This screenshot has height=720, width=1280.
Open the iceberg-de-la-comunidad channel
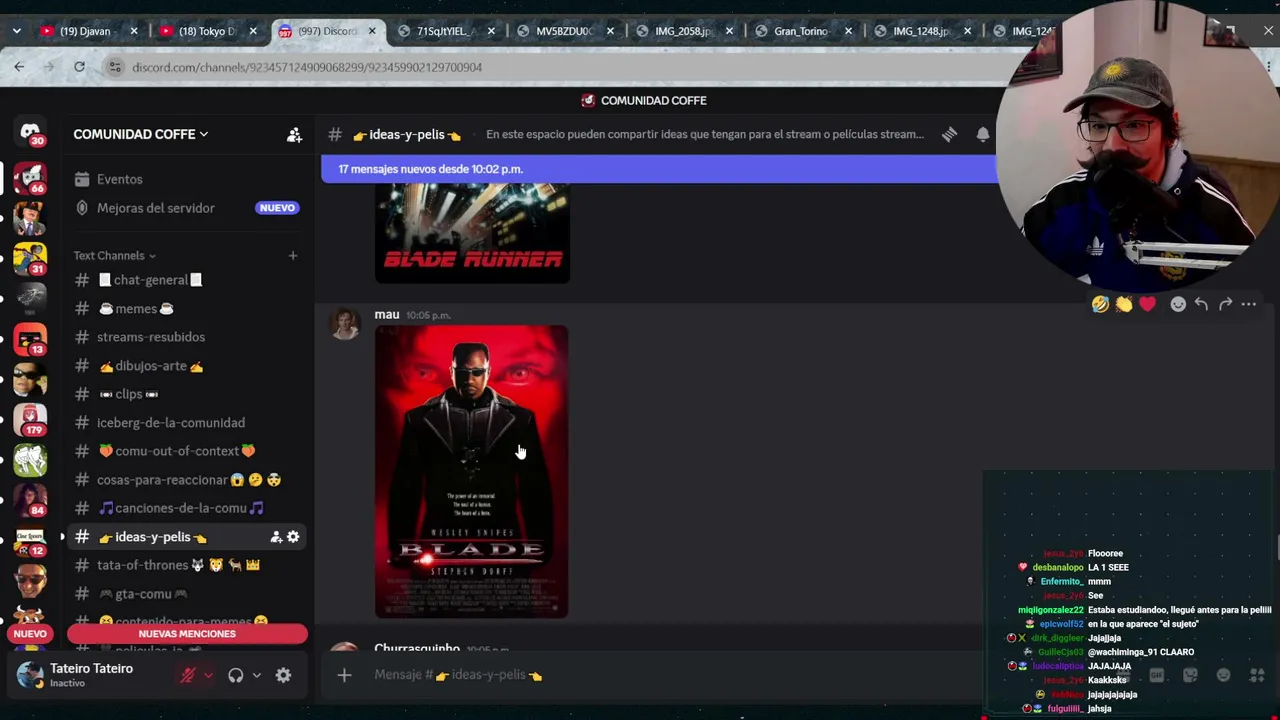point(187,423)
